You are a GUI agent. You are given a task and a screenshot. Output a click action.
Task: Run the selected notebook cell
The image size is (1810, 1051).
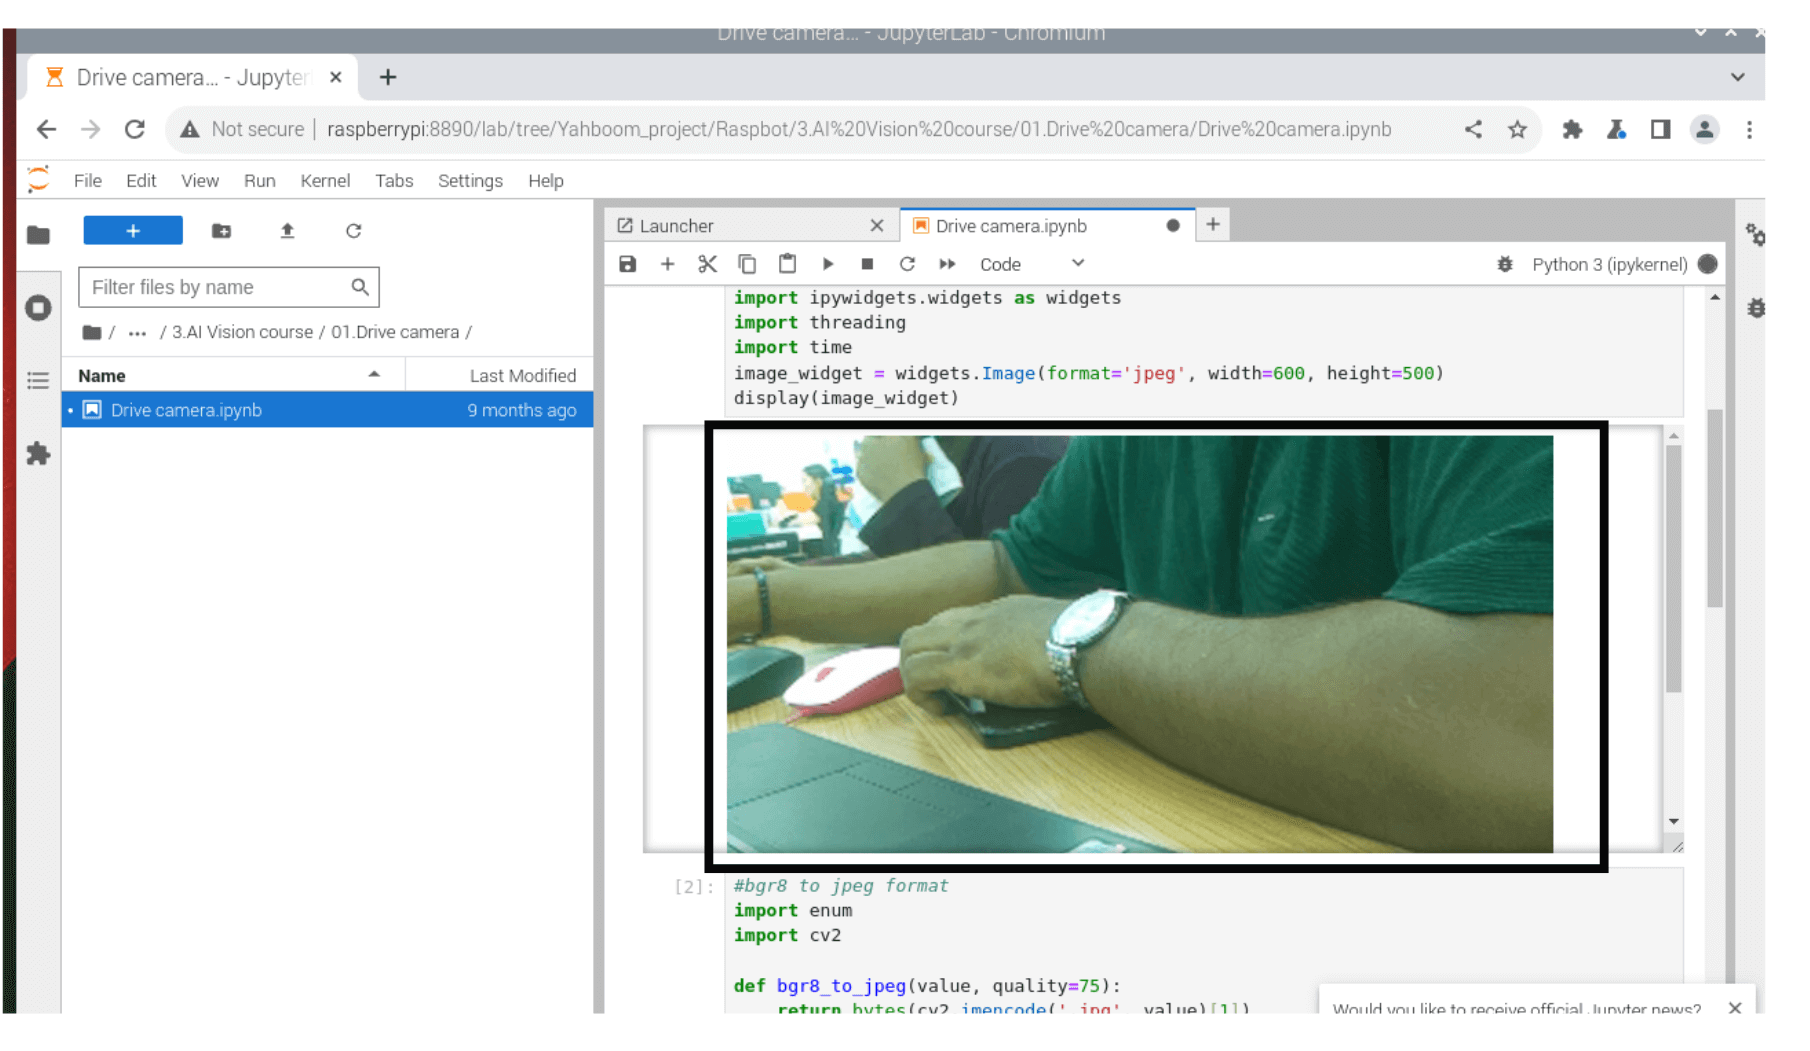(x=828, y=263)
